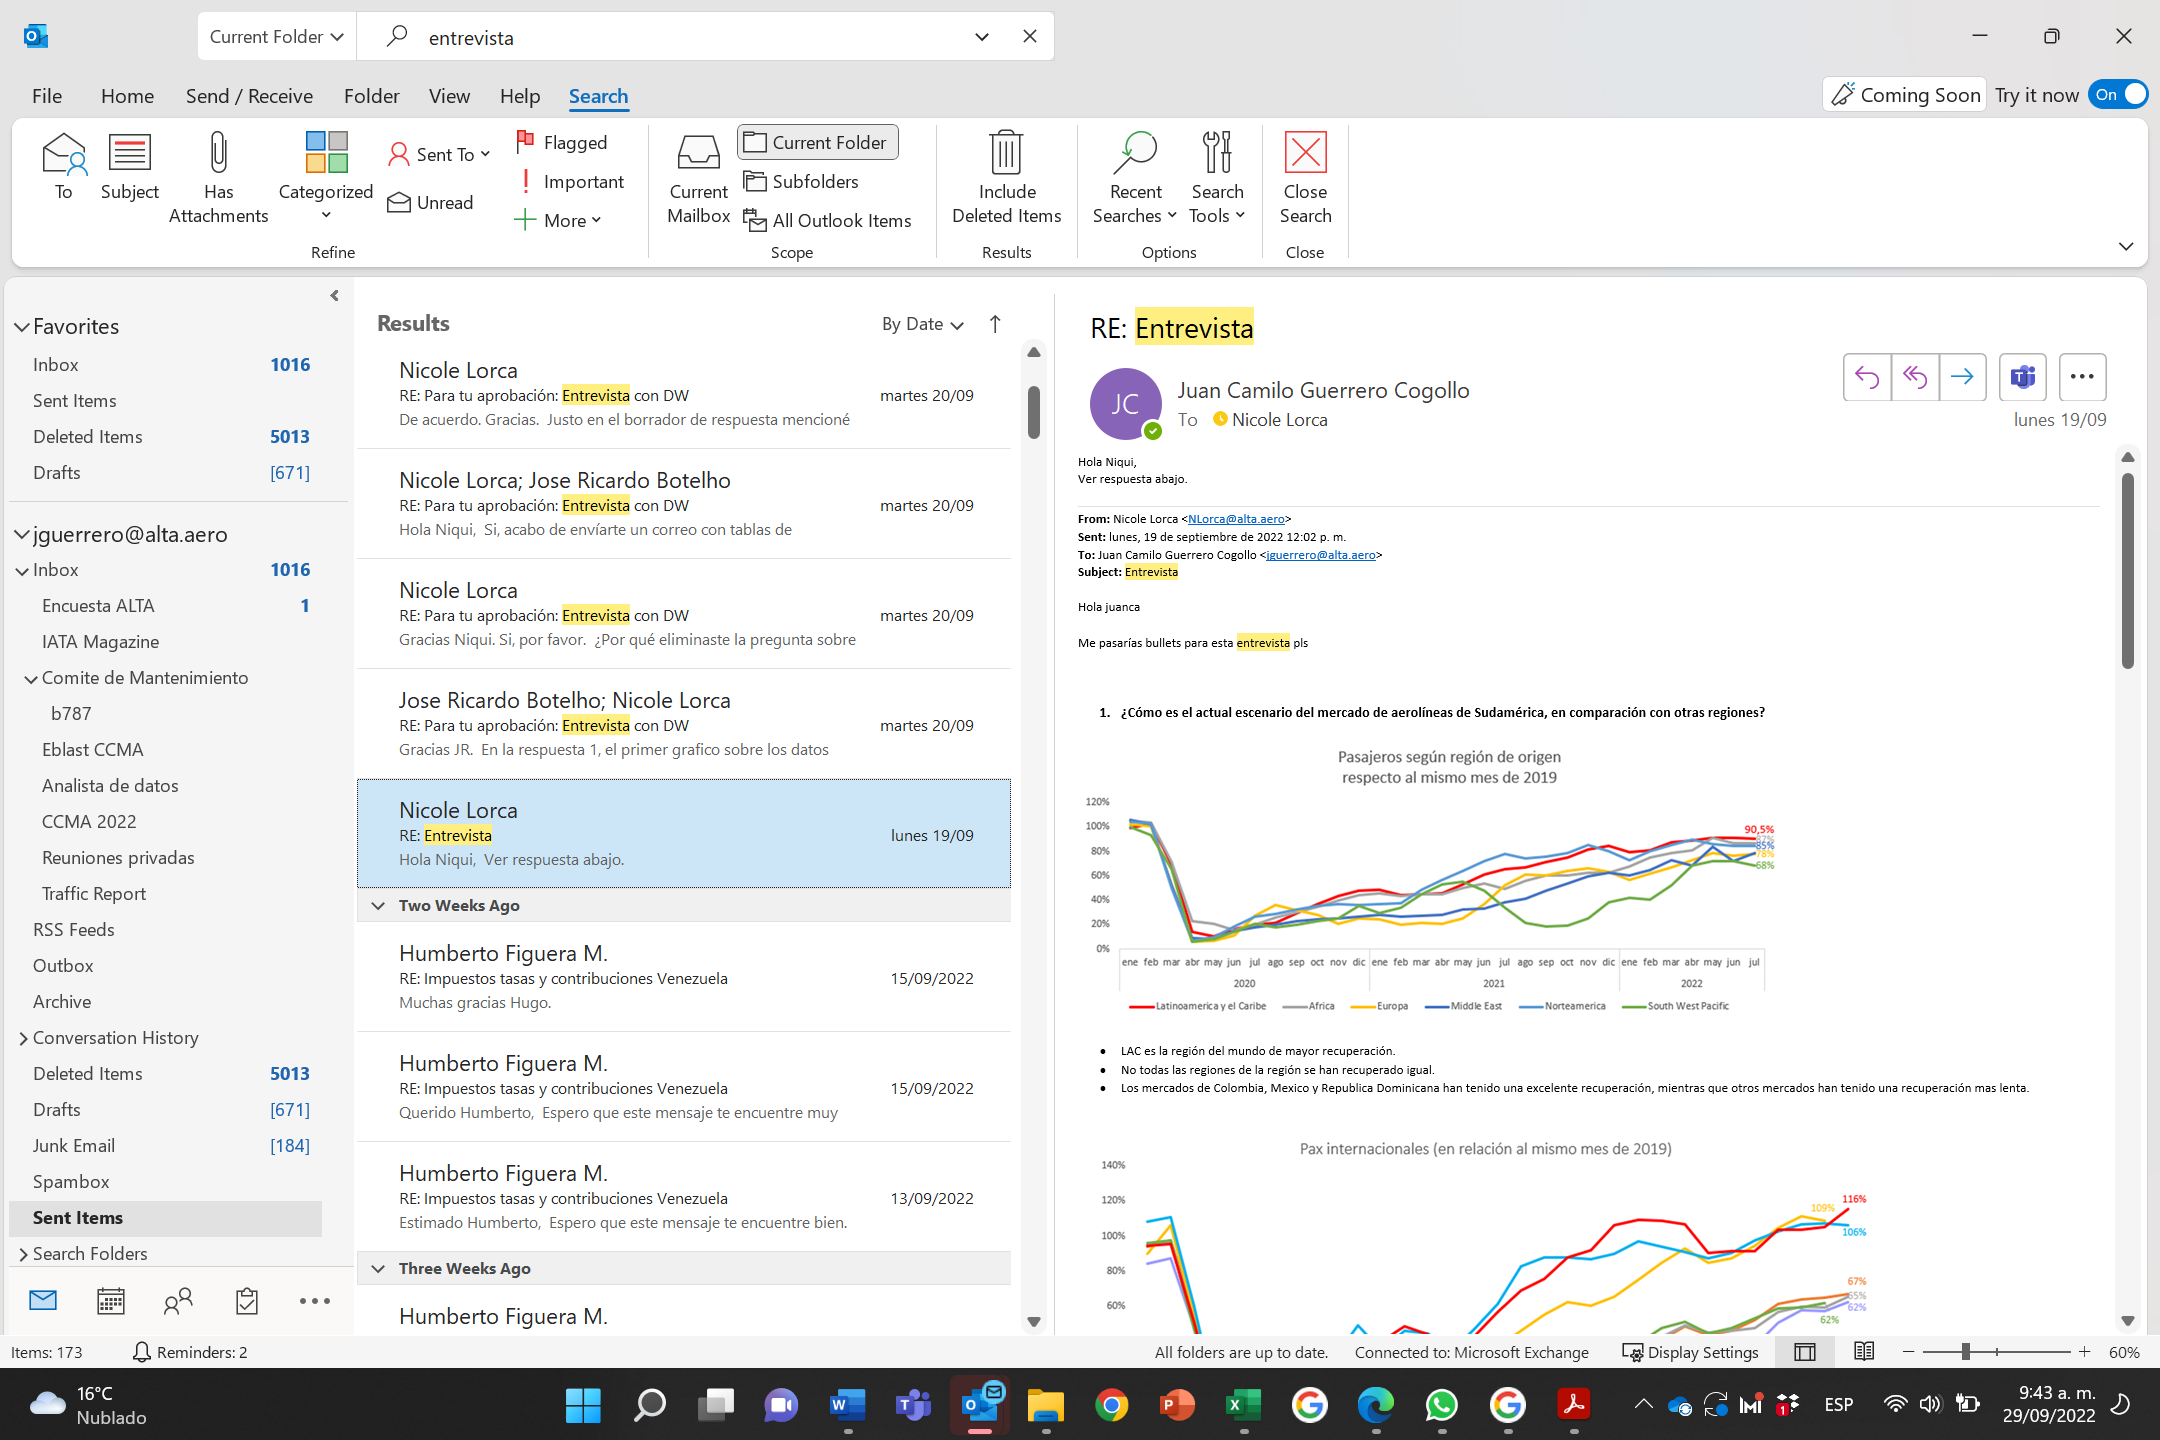Viewport: 2160px width, 1440px height.
Task: Open Reminders in status bar
Action: [x=190, y=1352]
